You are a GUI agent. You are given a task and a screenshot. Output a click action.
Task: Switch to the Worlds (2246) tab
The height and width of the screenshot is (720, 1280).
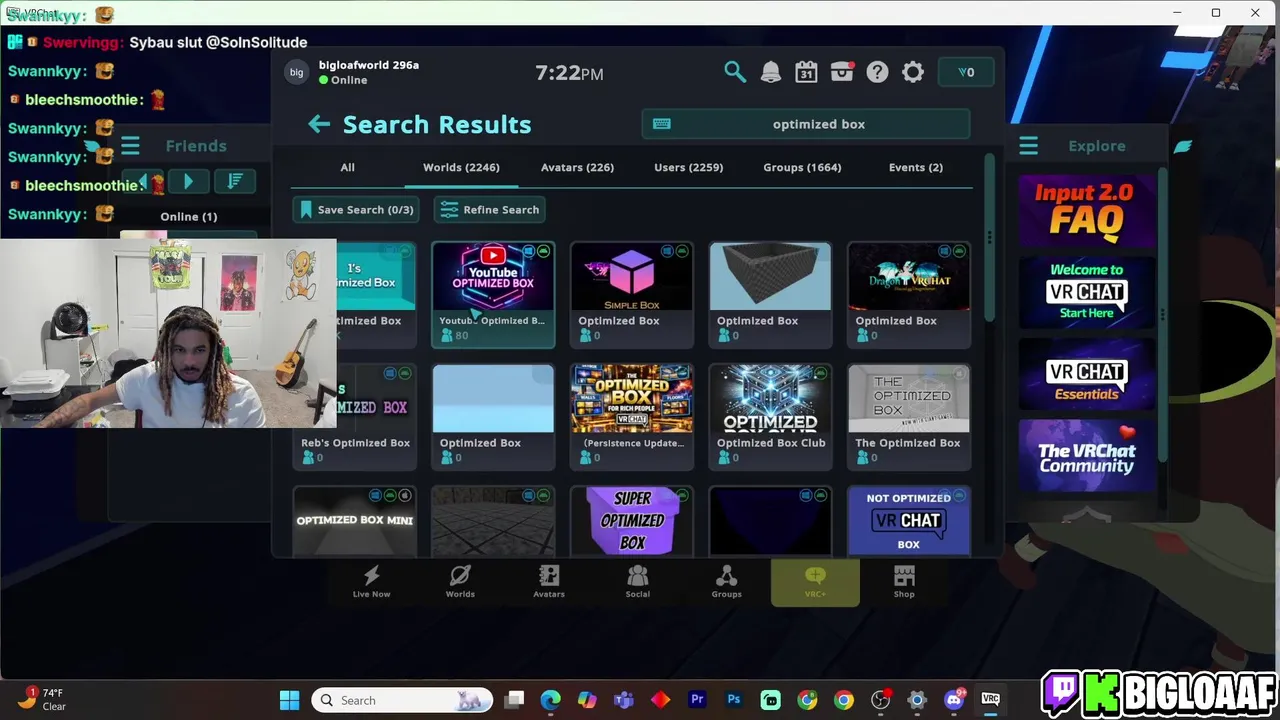[x=461, y=167]
